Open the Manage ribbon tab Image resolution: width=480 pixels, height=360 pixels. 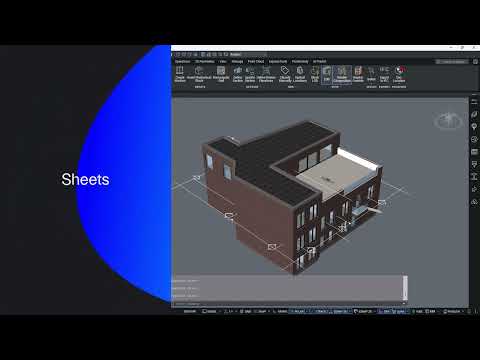[237, 61]
